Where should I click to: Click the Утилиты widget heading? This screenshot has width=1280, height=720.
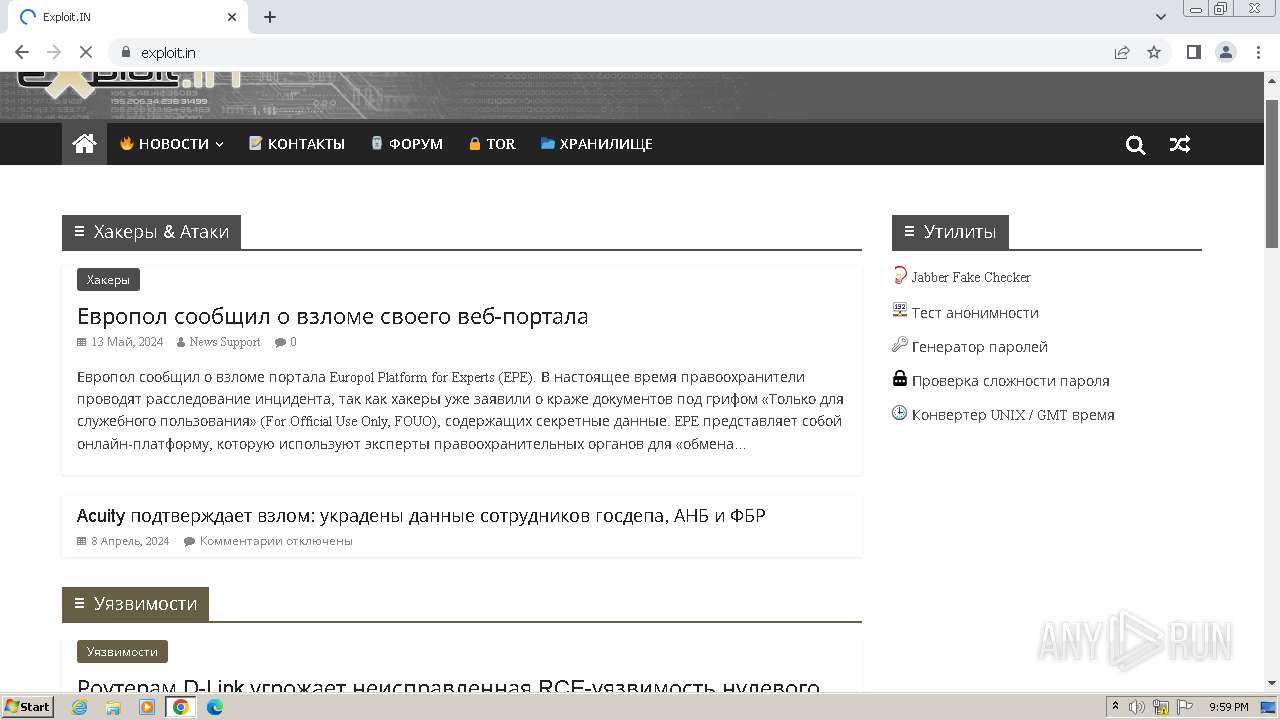pyautogui.click(x=950, y=232)
